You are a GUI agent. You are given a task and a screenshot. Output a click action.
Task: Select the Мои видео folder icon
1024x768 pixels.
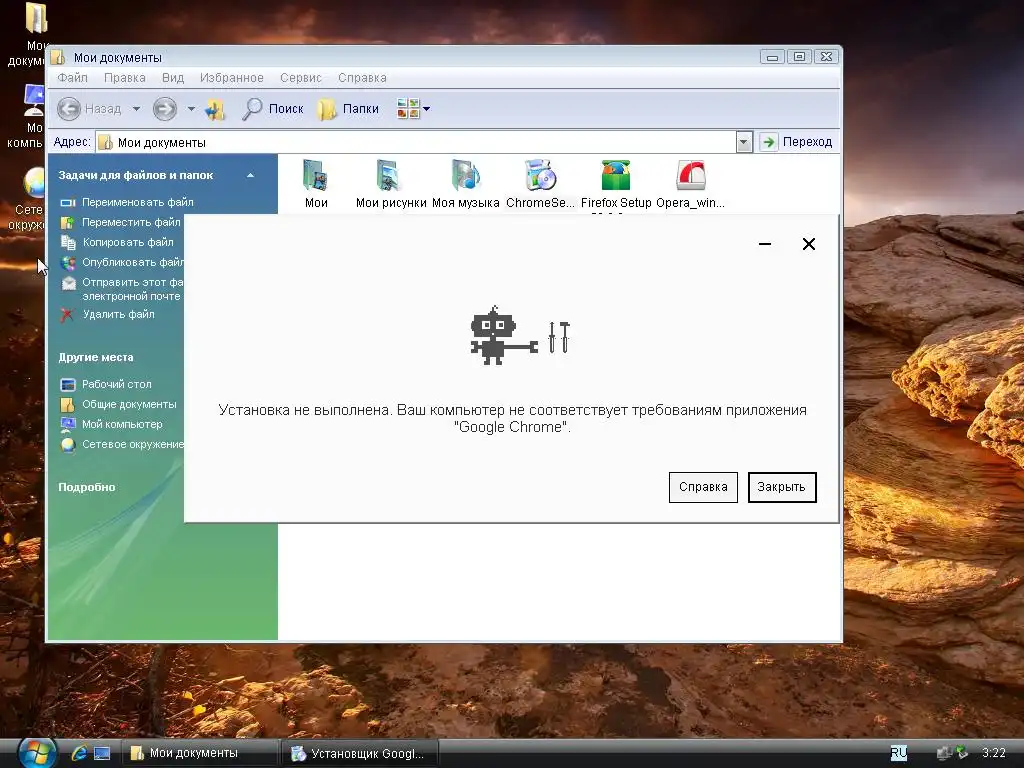315,176
